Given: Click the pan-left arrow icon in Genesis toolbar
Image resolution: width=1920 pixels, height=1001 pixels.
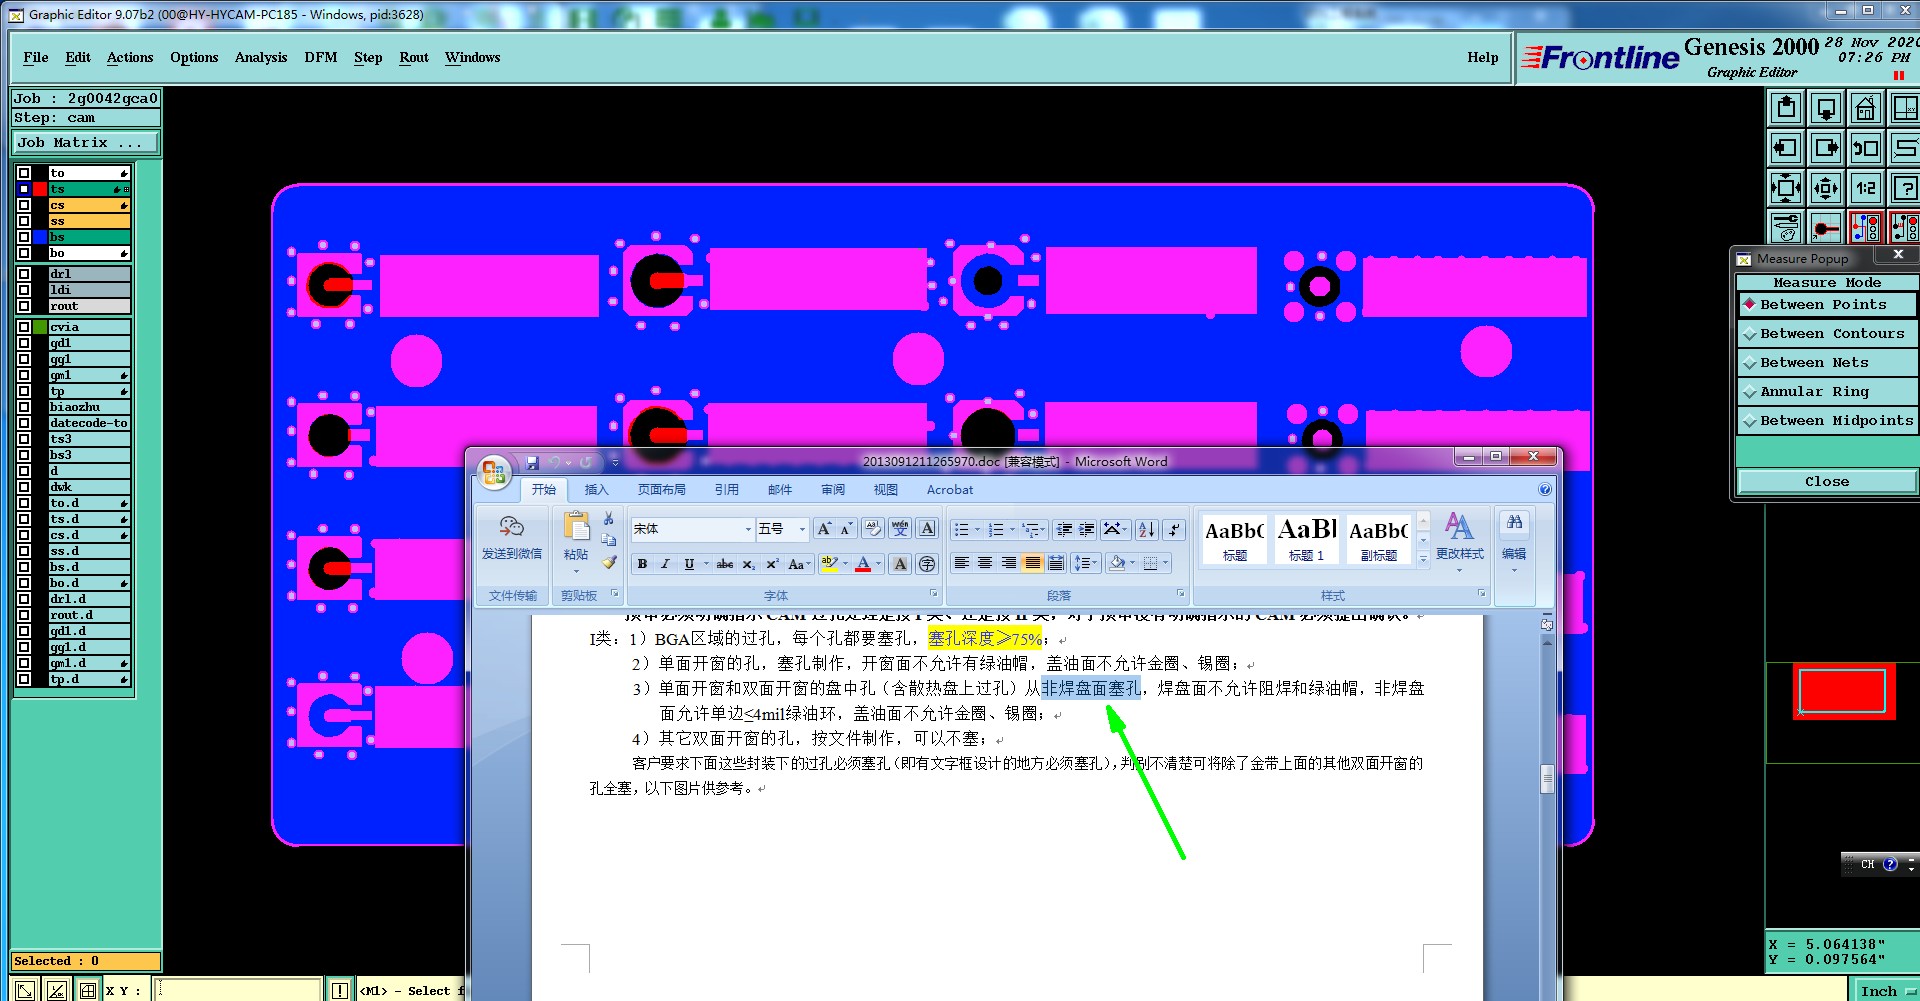Looking at the screenshot, I should click(x=1786, y=148).
